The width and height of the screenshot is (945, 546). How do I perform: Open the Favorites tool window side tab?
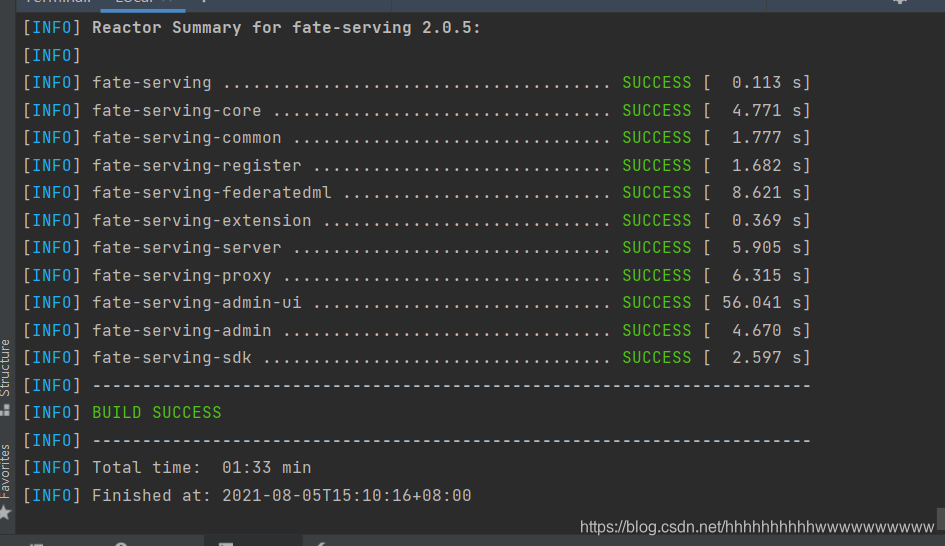(5, 471)
